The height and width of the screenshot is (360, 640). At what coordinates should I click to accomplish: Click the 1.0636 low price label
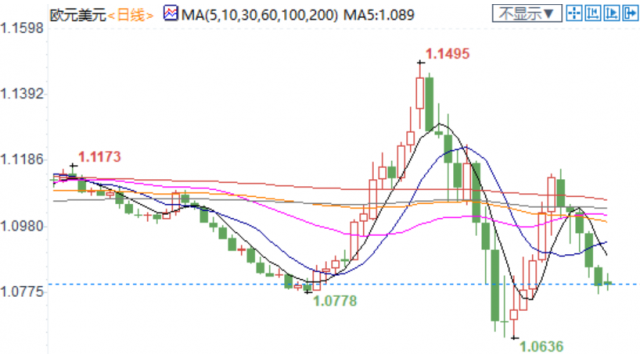(x=541, y=347)
